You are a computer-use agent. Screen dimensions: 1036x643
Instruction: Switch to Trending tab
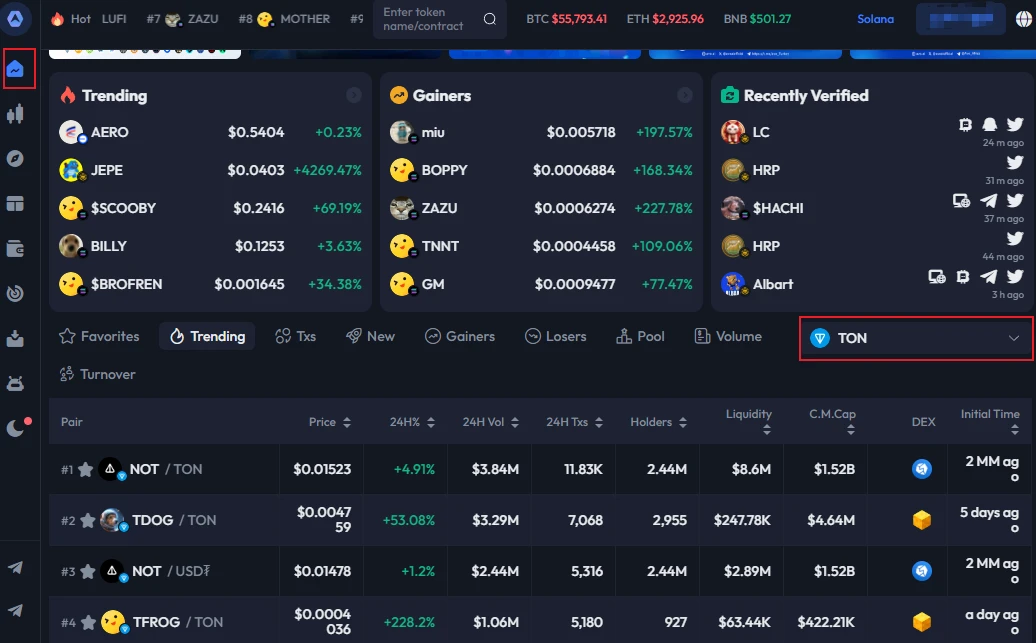click(207, 336)
